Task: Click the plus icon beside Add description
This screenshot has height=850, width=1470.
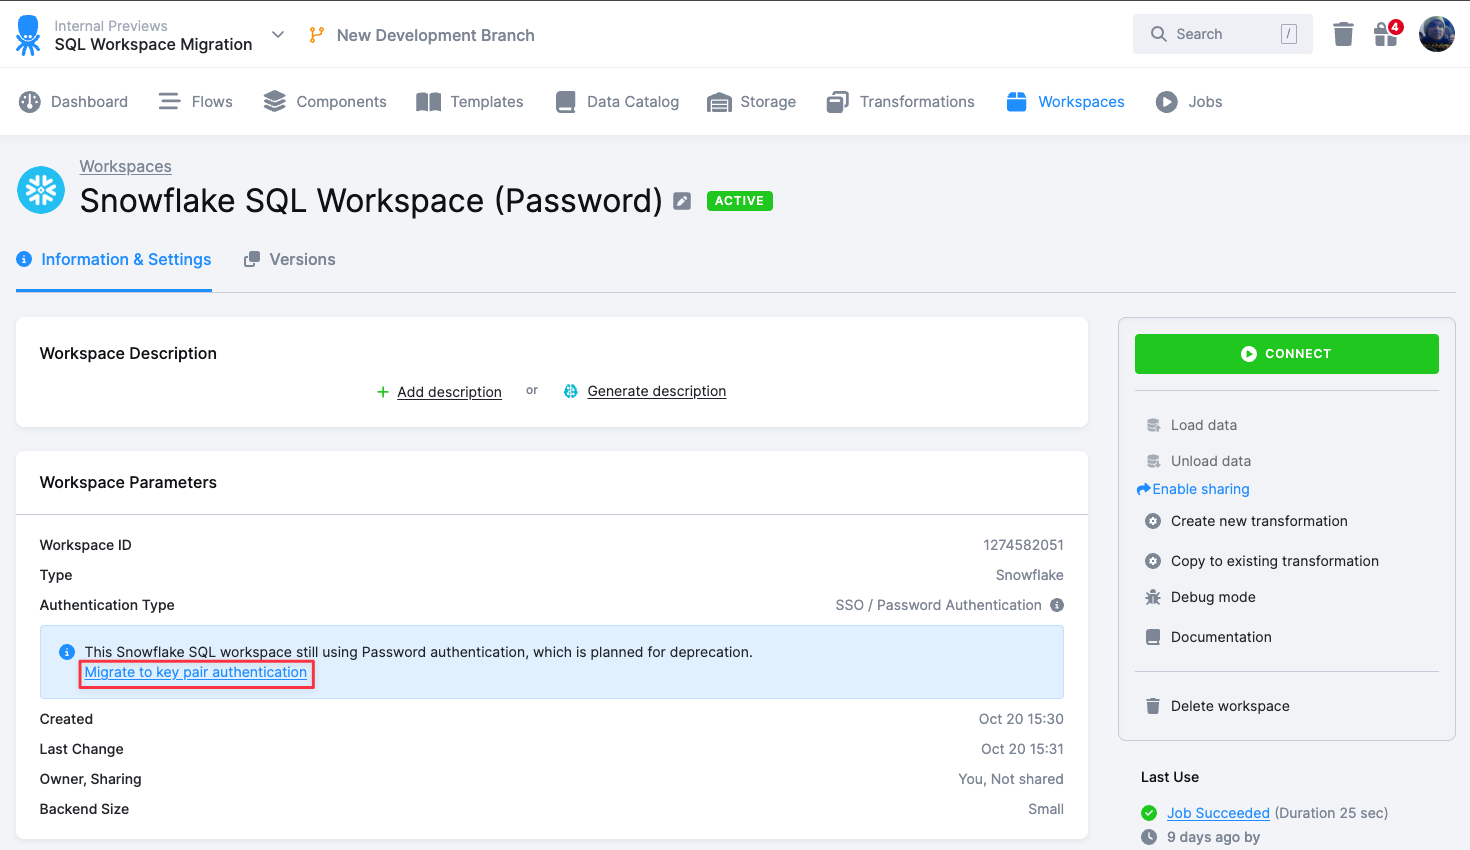Action: pos(382,392)
